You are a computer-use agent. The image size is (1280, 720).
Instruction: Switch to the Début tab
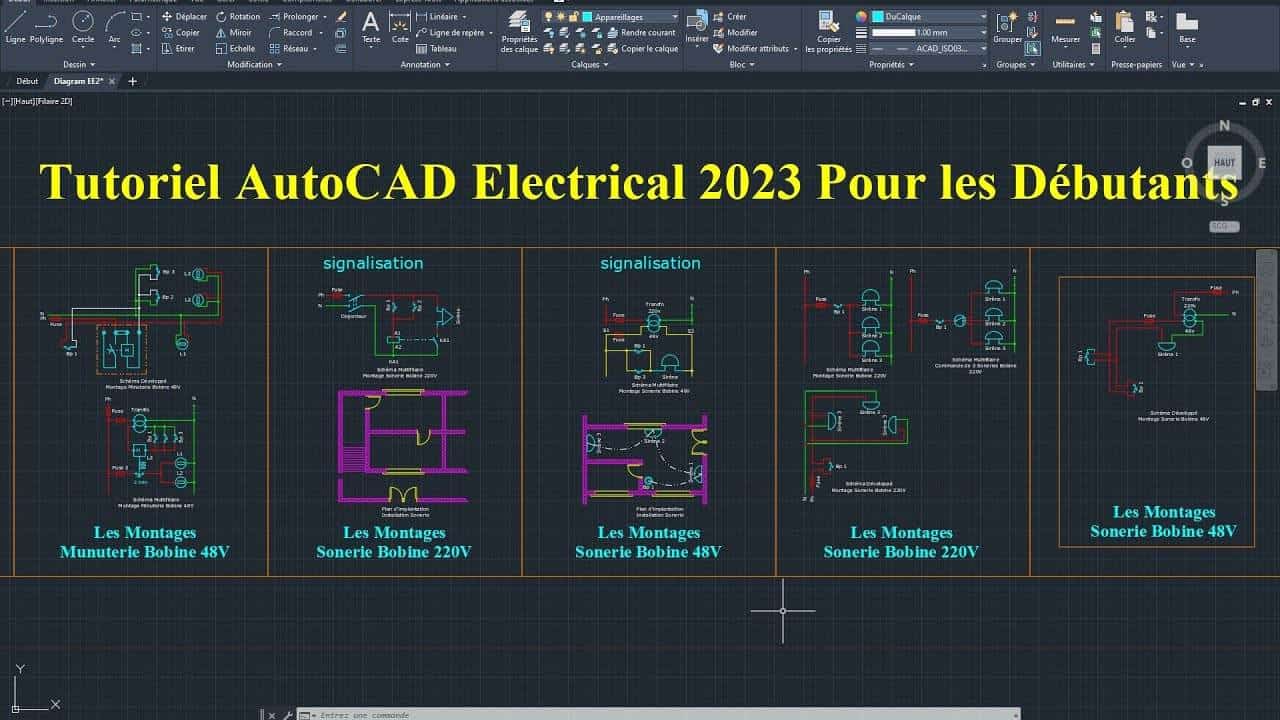point(27,81)
